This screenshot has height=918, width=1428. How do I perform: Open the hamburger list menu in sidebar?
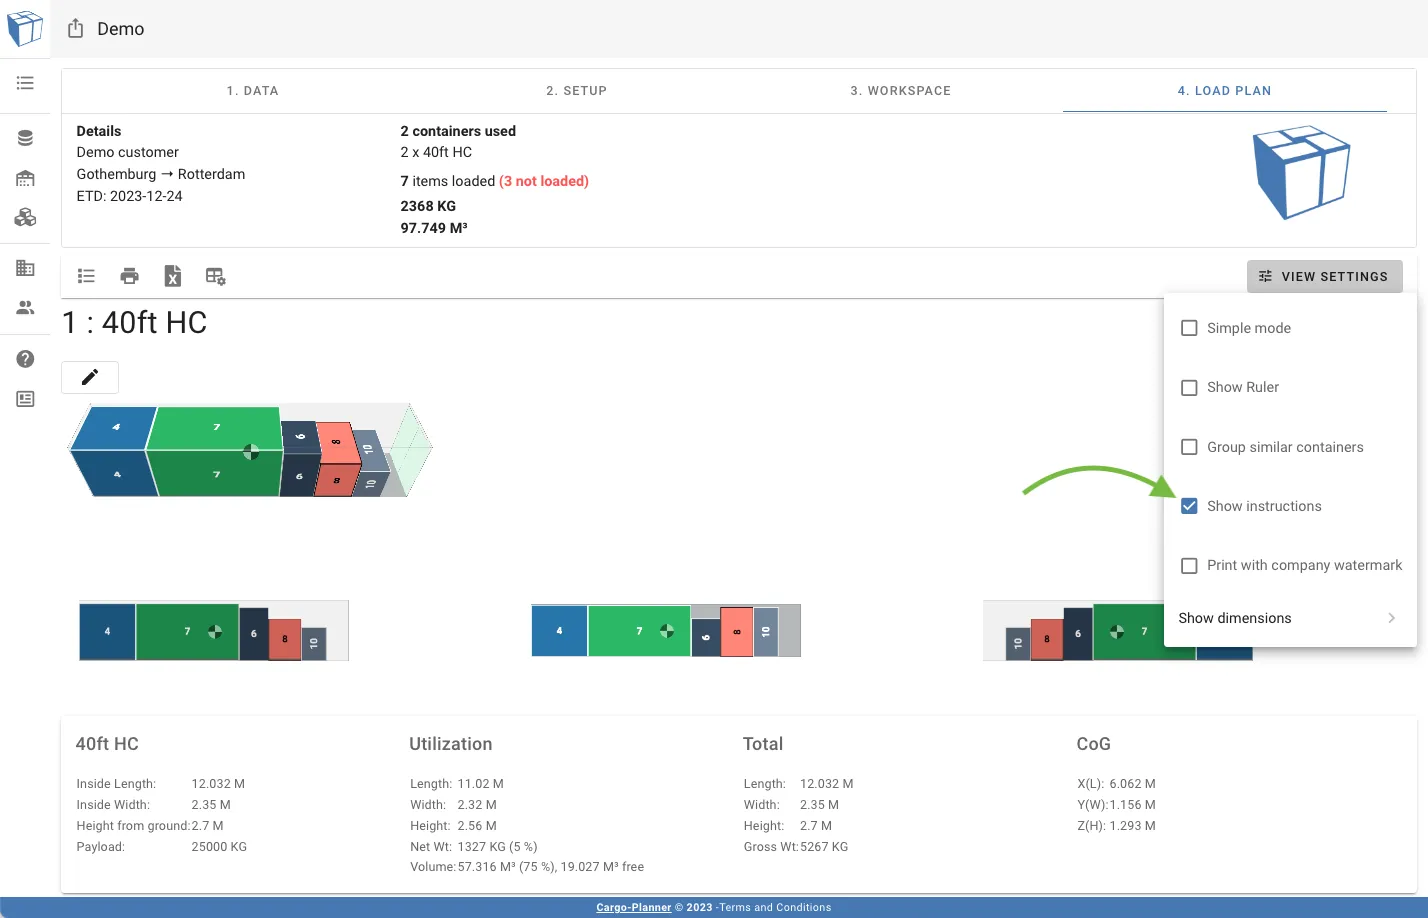pos(25,83)
